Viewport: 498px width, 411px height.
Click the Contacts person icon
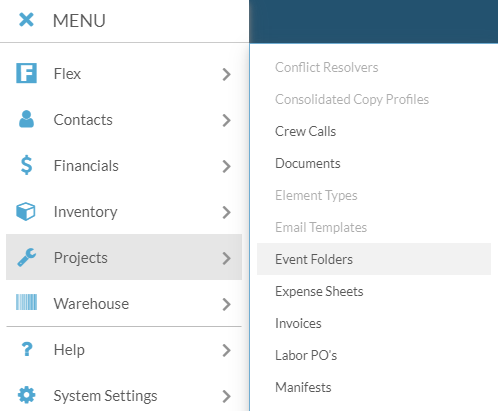26,119
